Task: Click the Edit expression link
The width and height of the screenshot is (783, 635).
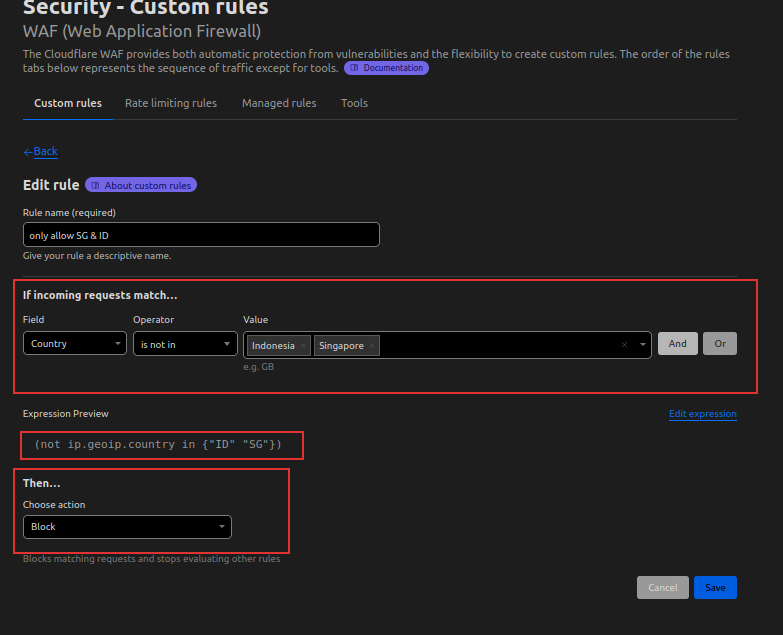Action: 702,414
